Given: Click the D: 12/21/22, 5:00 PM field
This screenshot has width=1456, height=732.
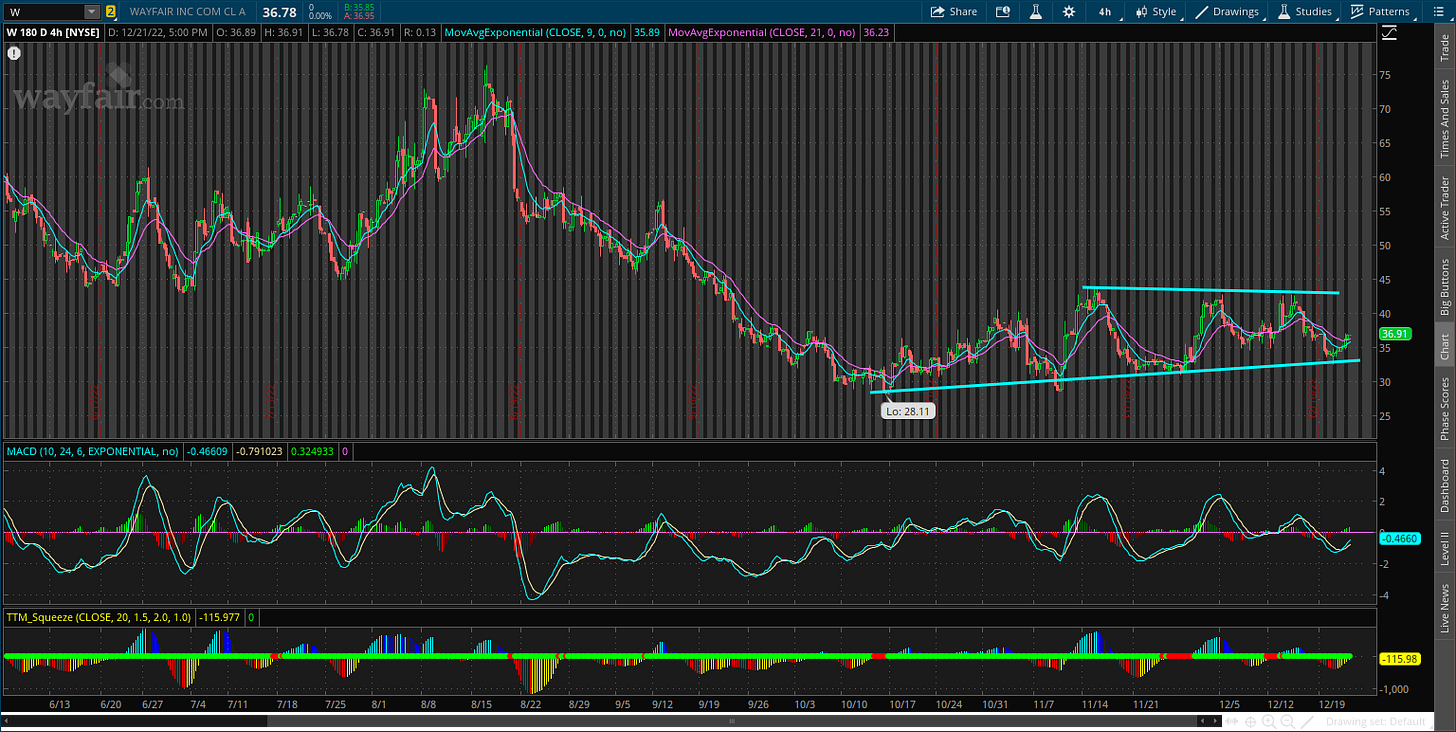Looking at the screenshot, I should pyautogui.click(x=157, y=32).
